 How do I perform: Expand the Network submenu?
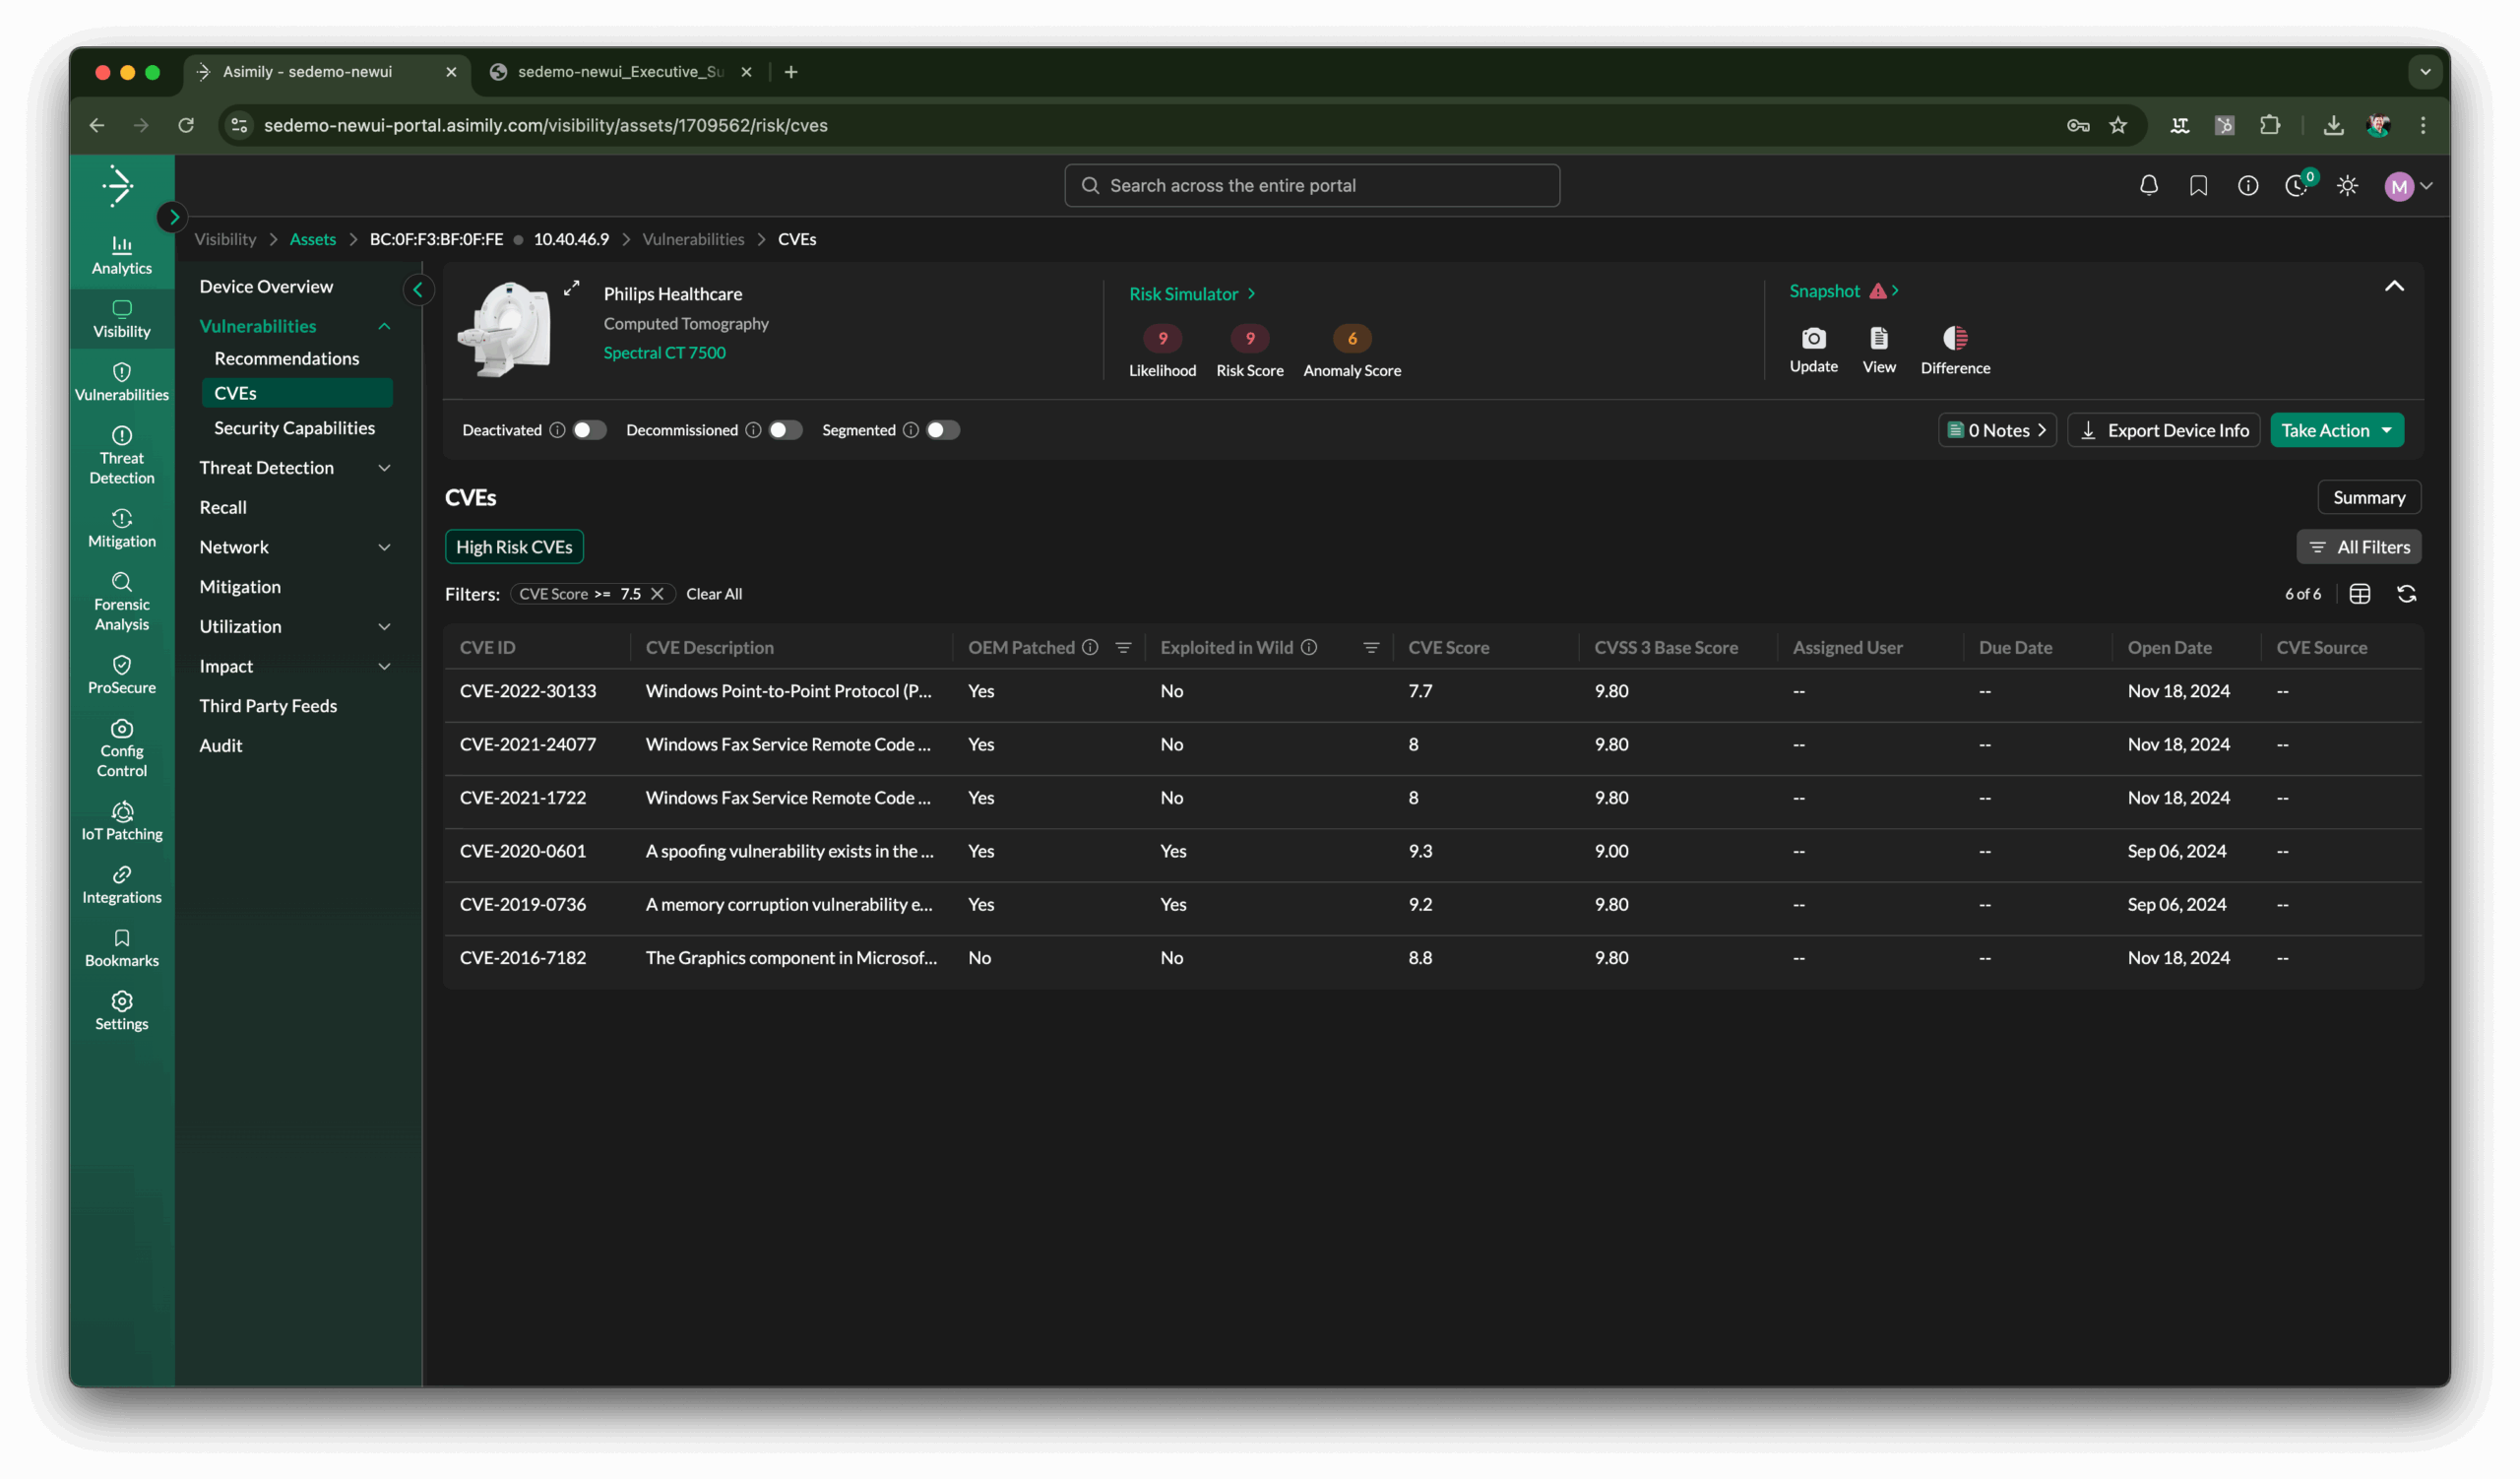[384, 547]
